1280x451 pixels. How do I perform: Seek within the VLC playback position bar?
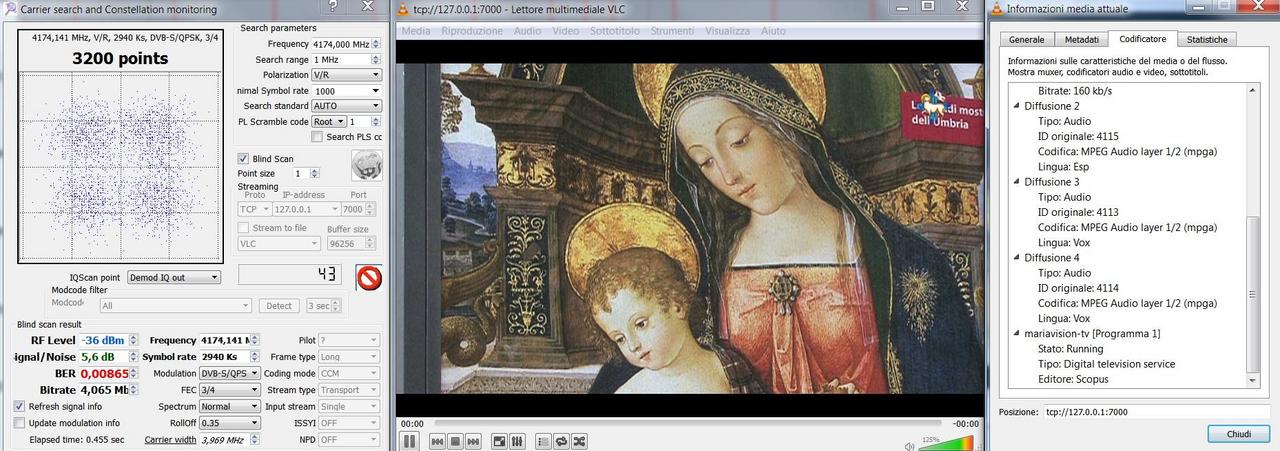pos(686,423)
